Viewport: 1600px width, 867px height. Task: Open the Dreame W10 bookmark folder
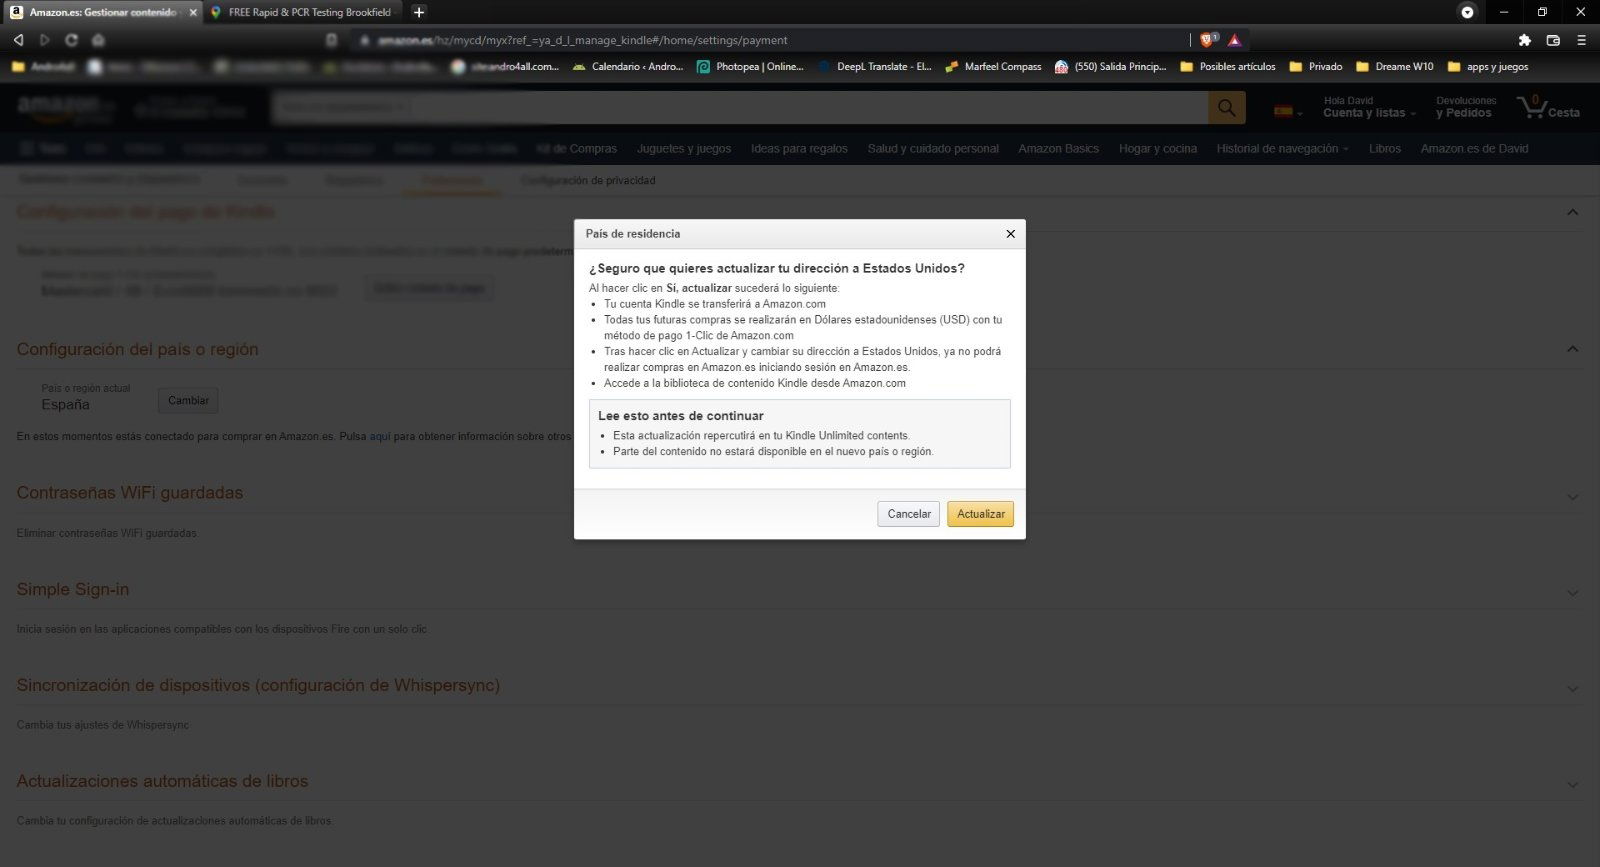click(1394, 67)
